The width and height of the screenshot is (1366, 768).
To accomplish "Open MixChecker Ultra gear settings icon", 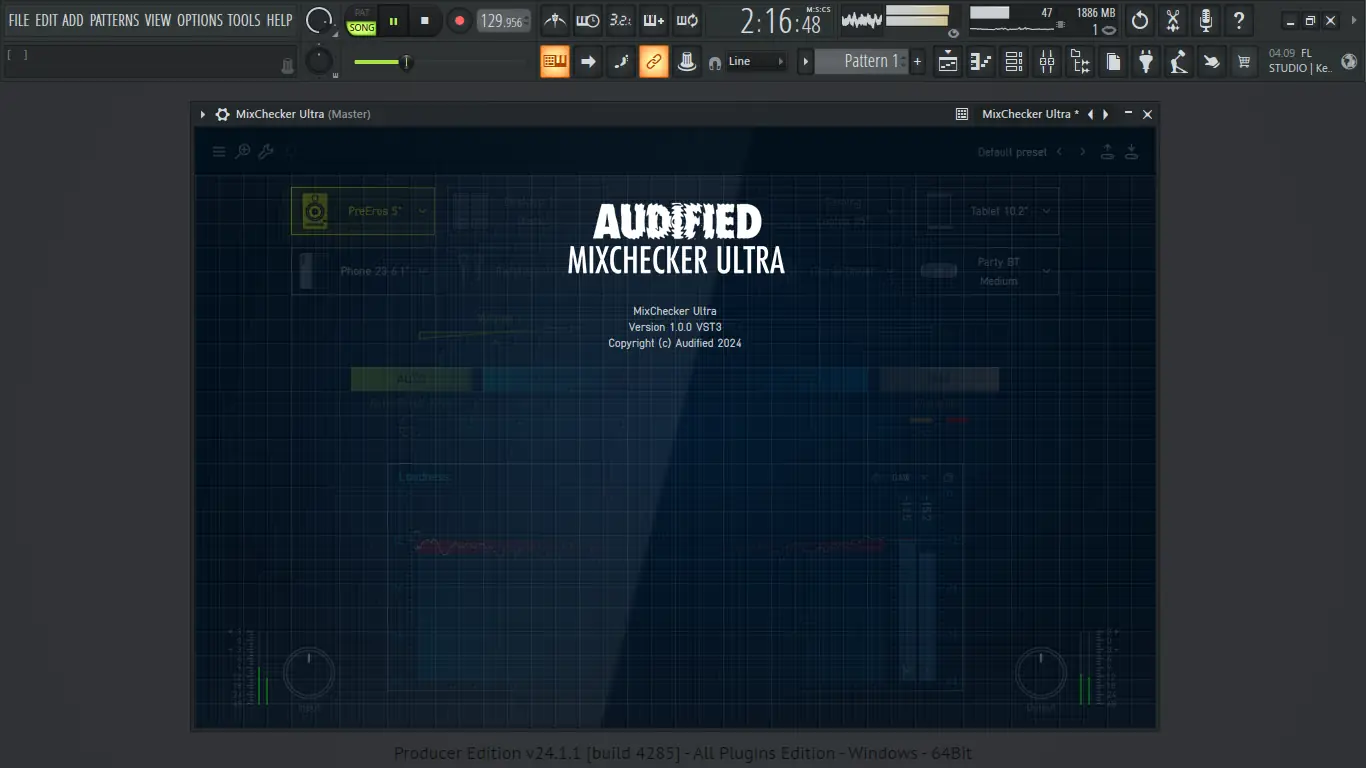I will tap(222, 114).
